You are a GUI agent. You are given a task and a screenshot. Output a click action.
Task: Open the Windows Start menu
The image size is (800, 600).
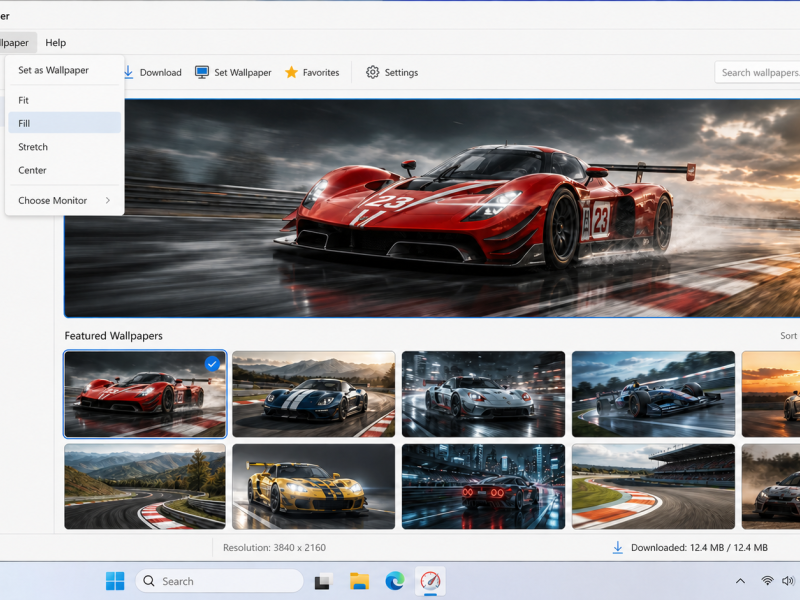coord(115,581)
